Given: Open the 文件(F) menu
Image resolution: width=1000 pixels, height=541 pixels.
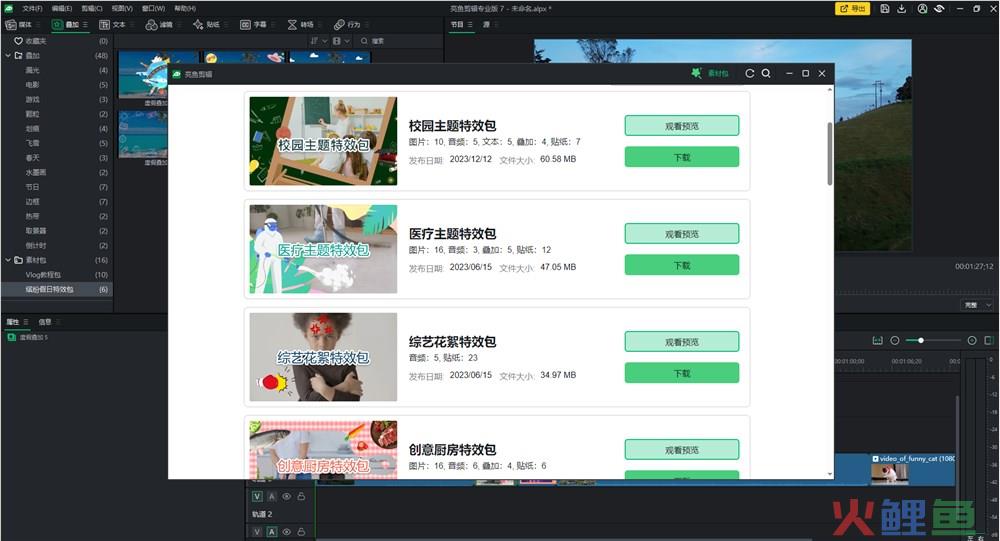Looking at the screenshot, I should (x=32, y=8).
